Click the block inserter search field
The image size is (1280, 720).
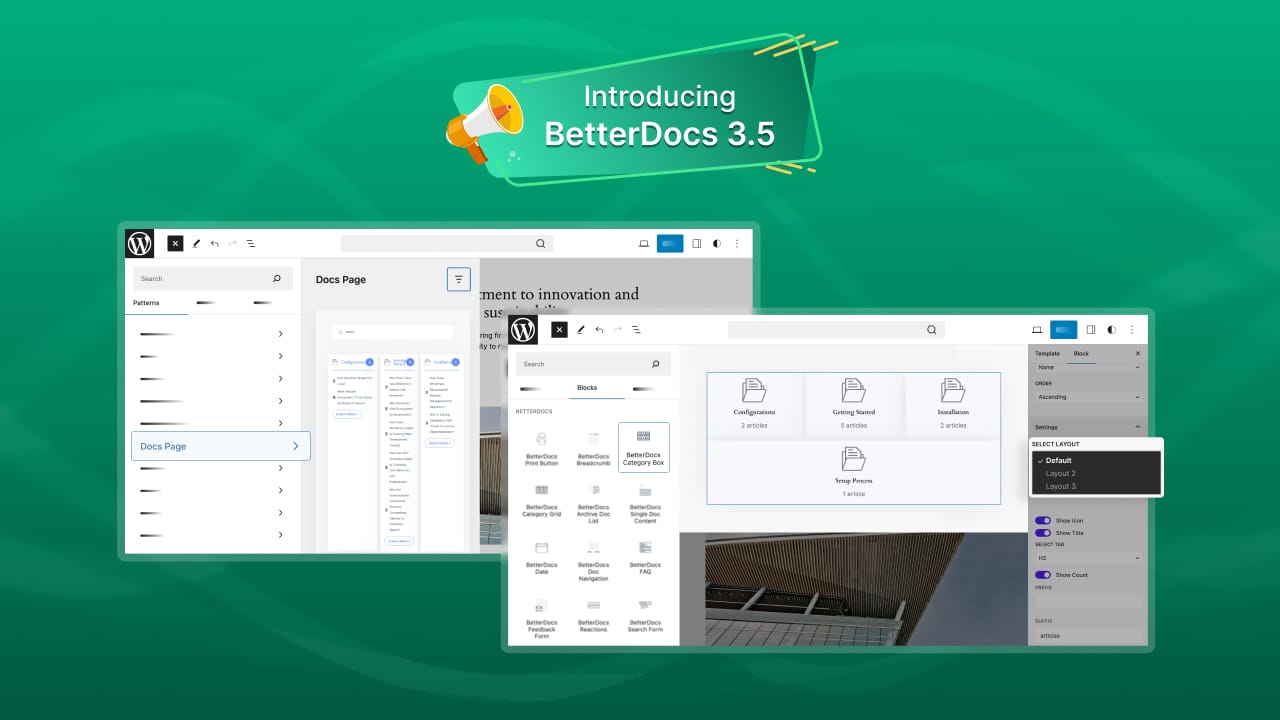[x=592, y=364]
